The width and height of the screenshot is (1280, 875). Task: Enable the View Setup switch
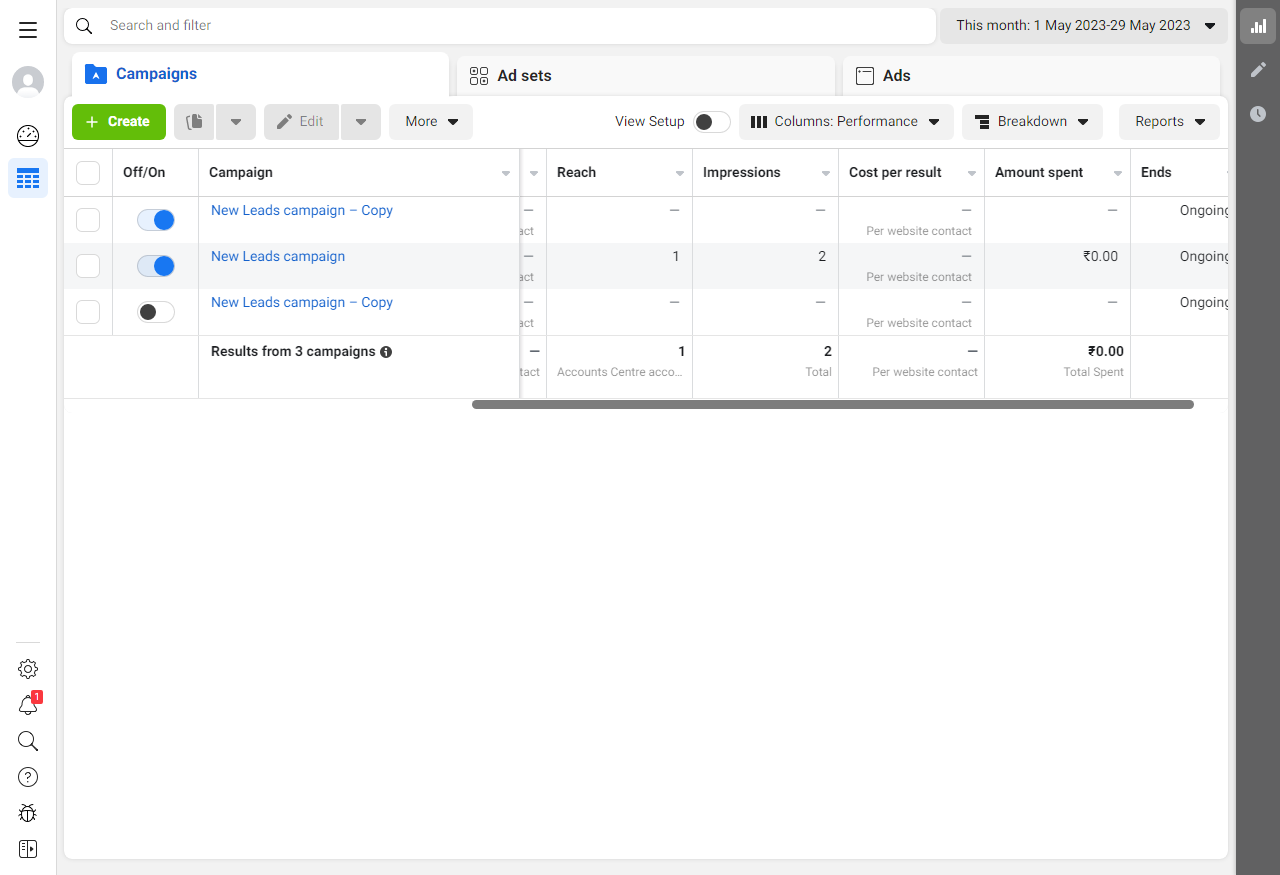pos(712,122)
